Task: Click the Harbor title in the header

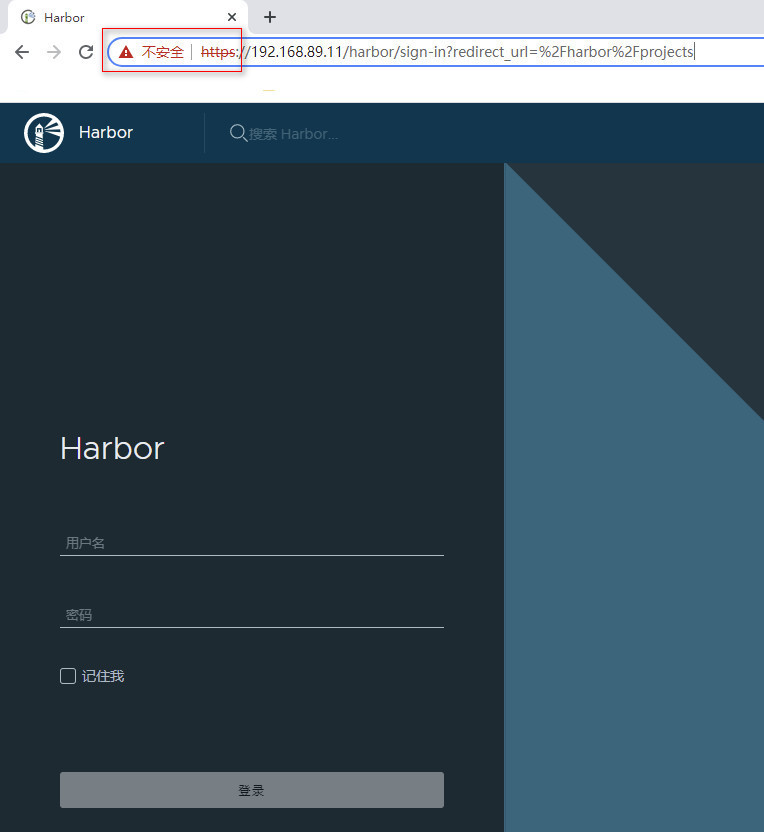Action: [106, 133]
